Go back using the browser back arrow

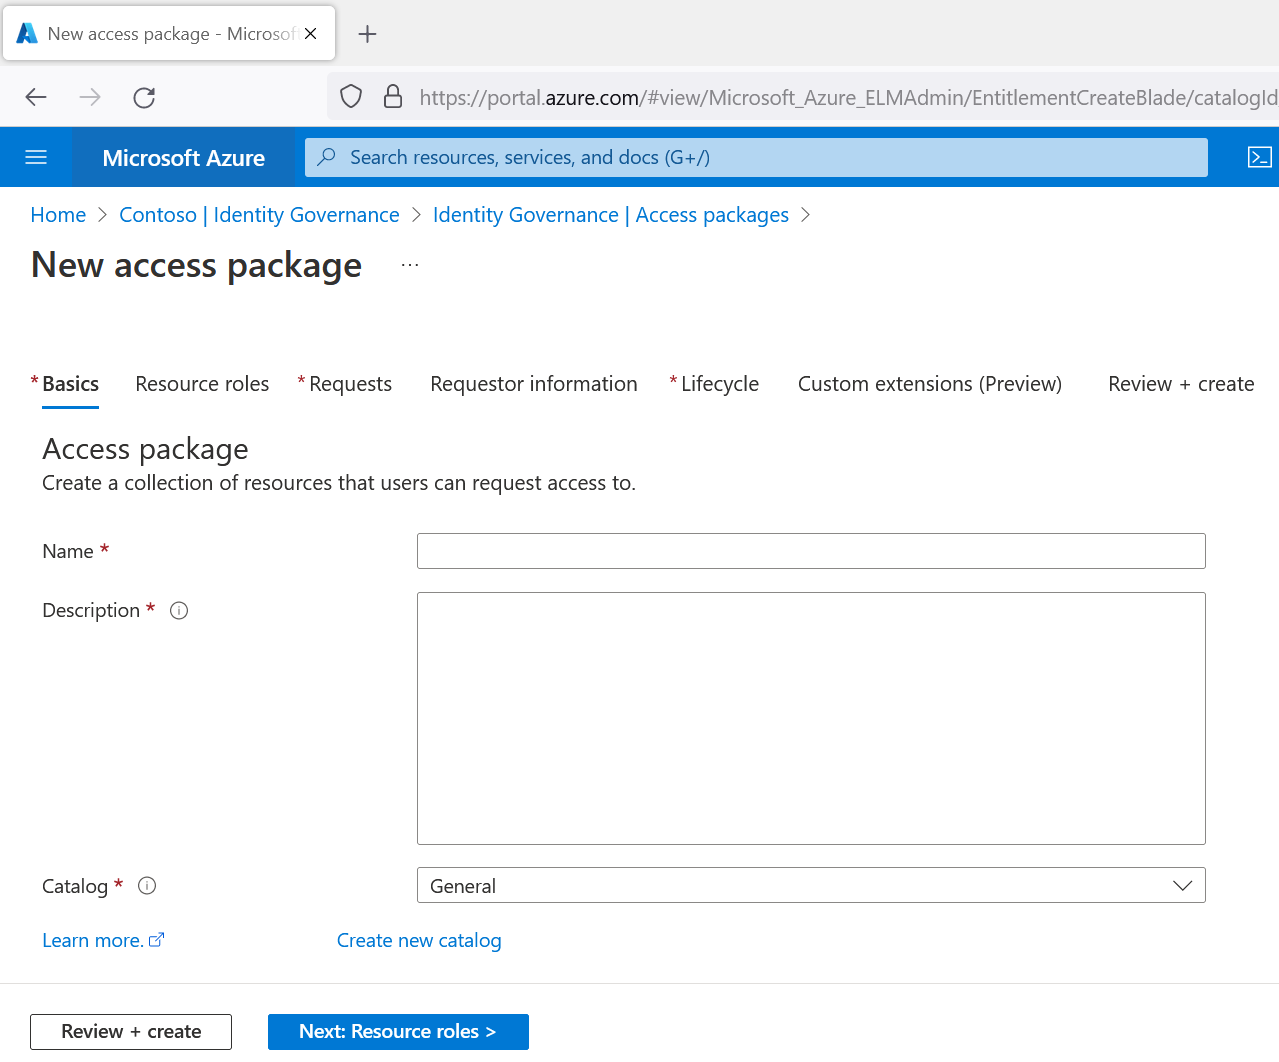(x=36, y=97)
